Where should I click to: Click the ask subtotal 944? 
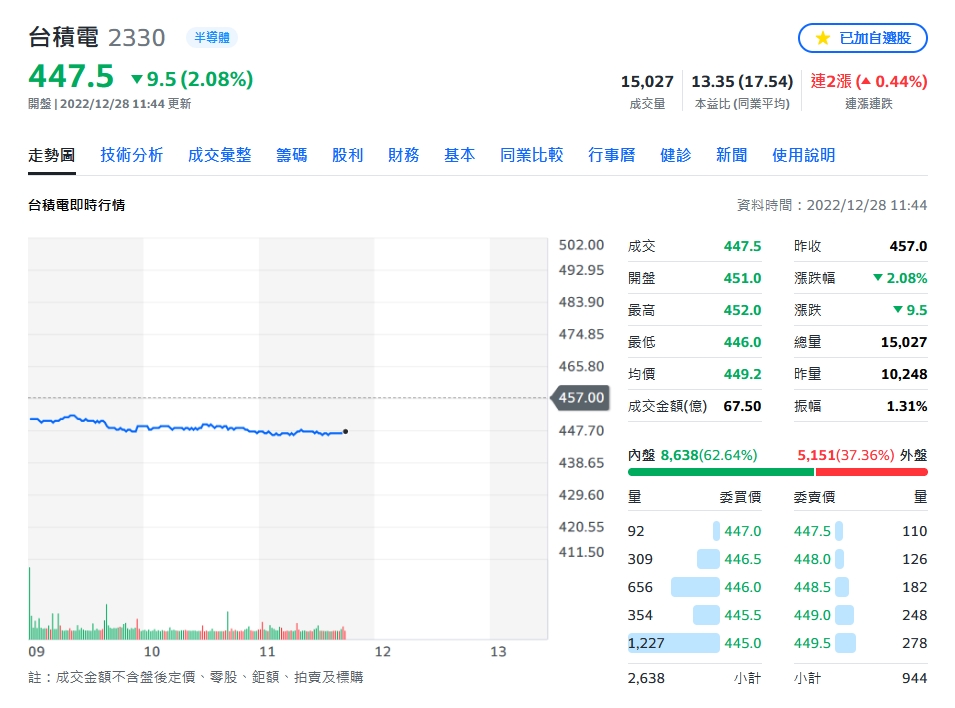[x=915, y=678]
